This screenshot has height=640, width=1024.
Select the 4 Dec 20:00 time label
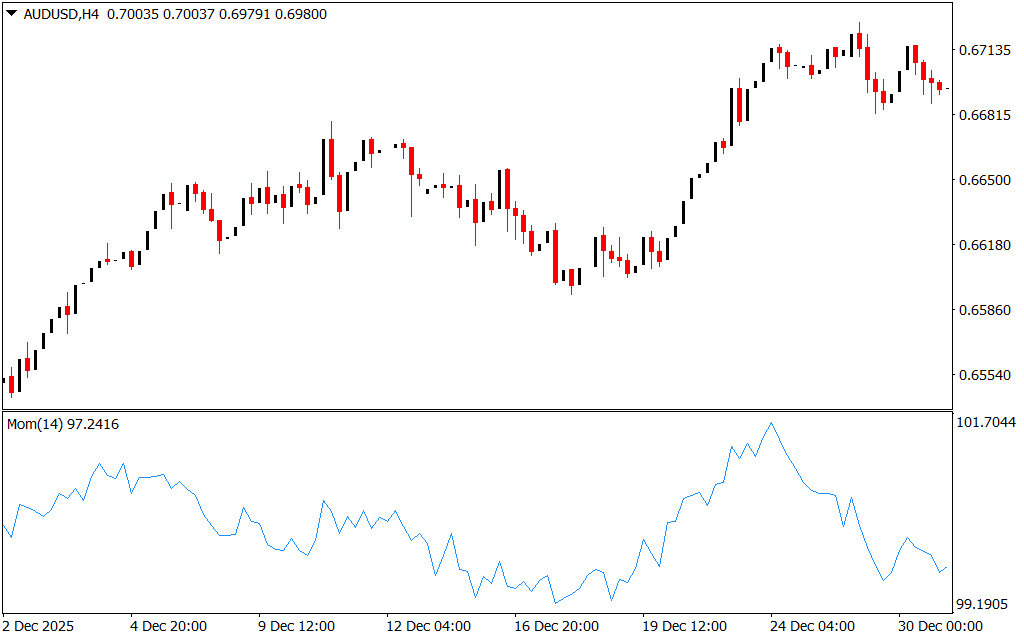point(169,626)
